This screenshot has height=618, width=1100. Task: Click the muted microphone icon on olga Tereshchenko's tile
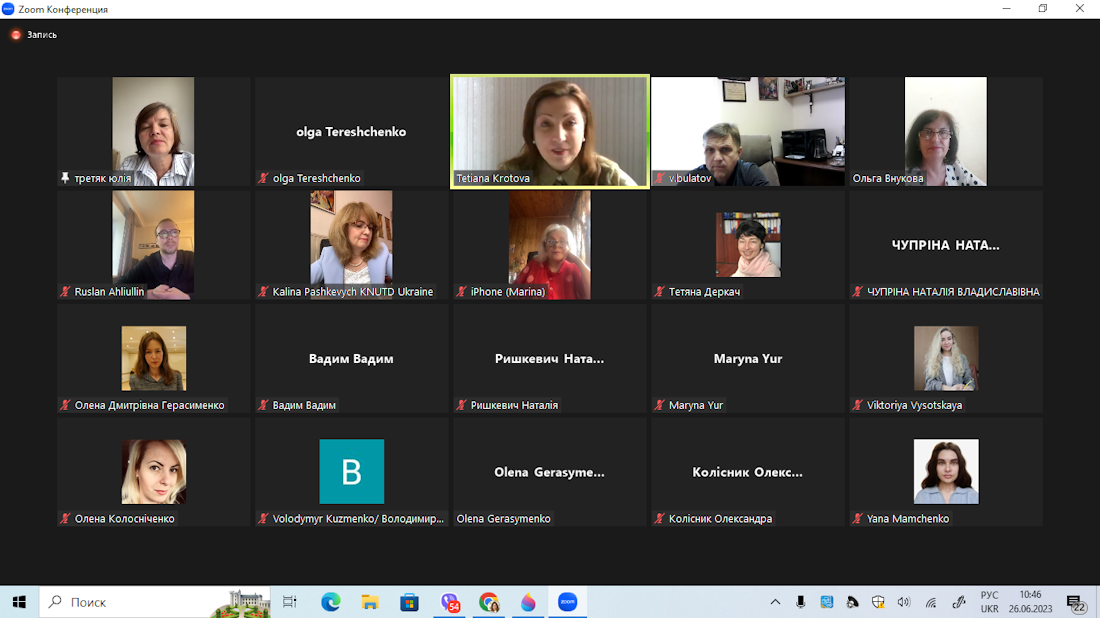tap(264, 179)
